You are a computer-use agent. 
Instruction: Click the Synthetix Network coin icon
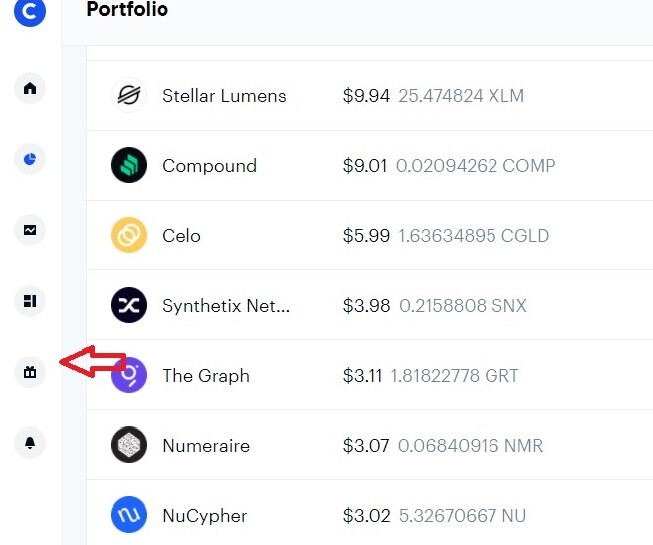[129, 306]
